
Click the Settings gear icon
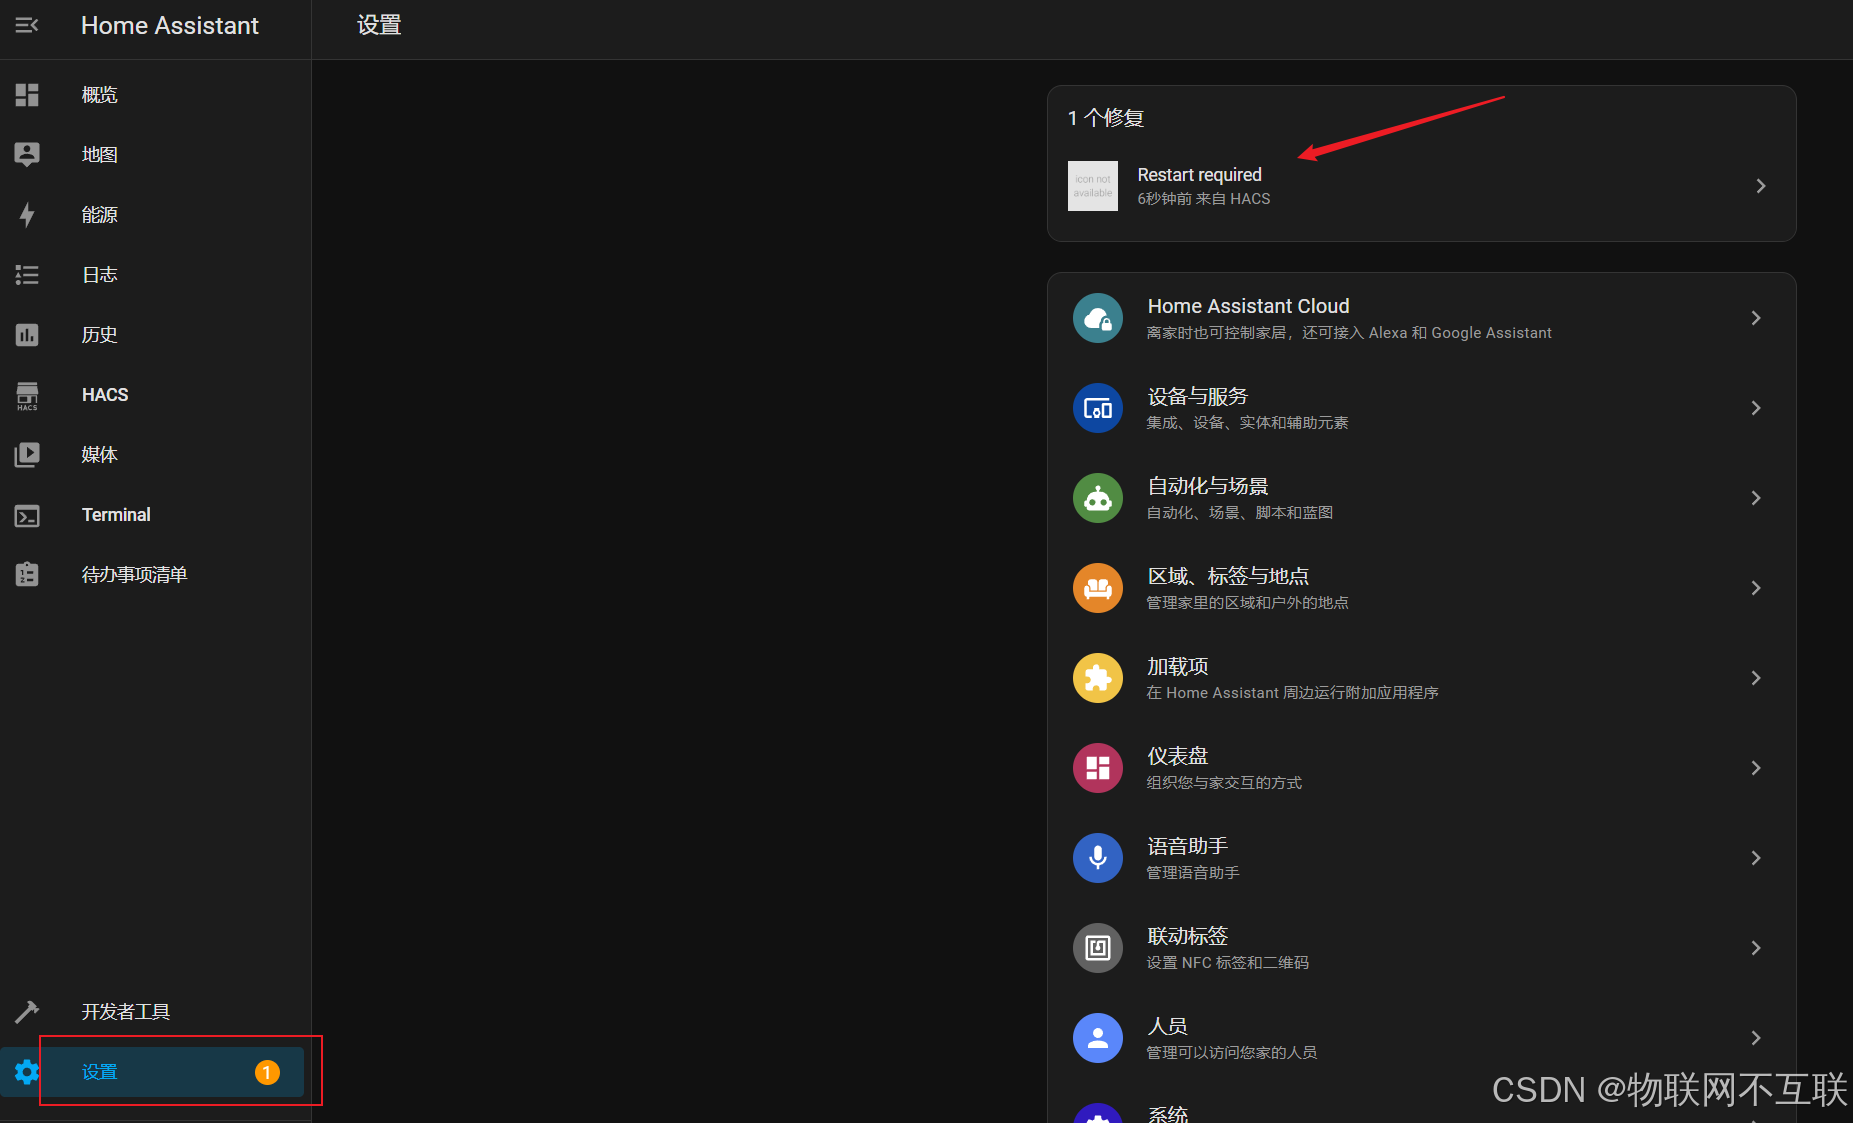click(x=27, y=1072)
